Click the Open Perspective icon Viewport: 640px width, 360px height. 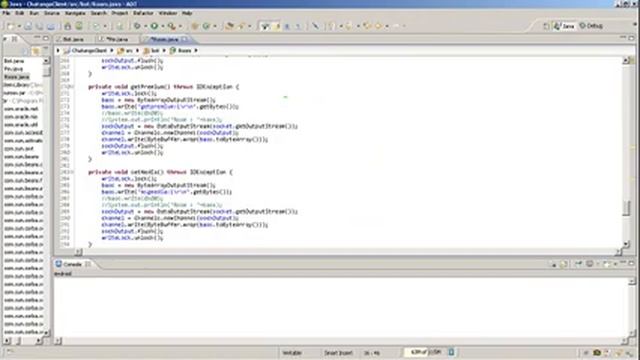[x=546, y=26]
